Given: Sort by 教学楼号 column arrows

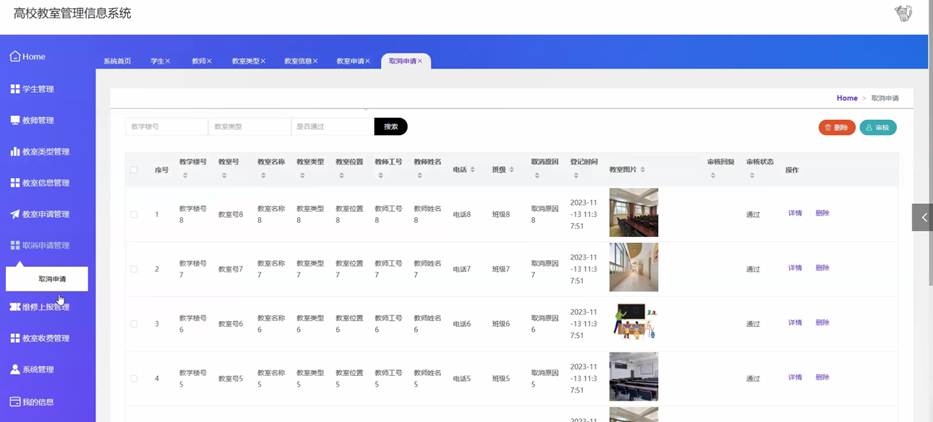Looking at the screenshot, I should 185,176.
